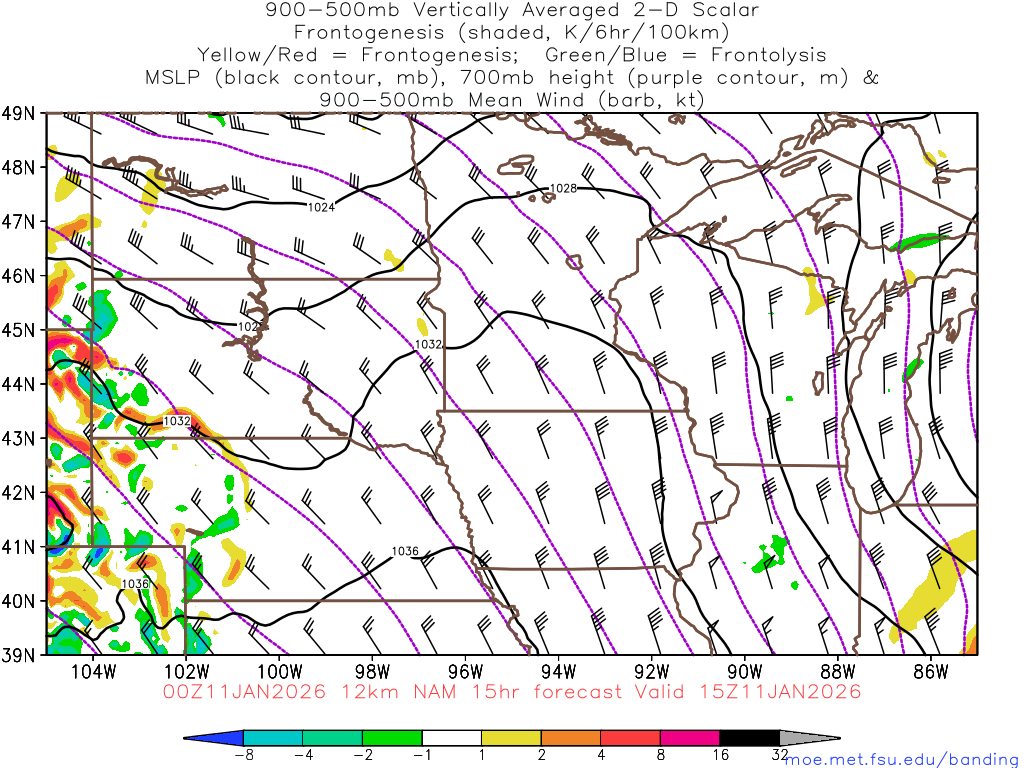Click the 86W longitude axis label

coord(931,671)
